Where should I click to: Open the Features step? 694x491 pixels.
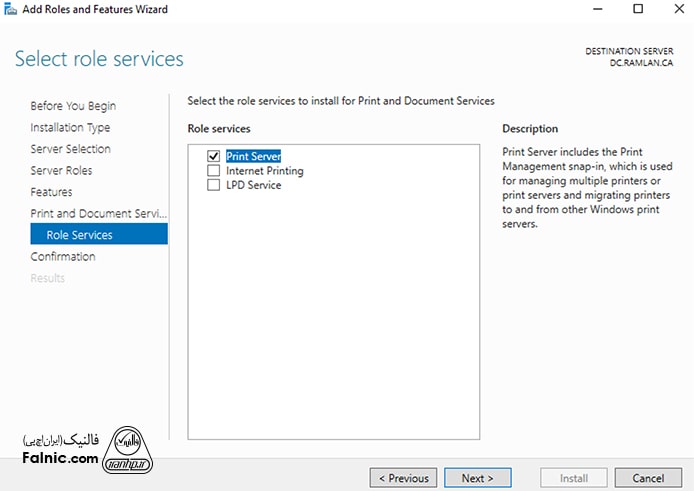point(51,192)
